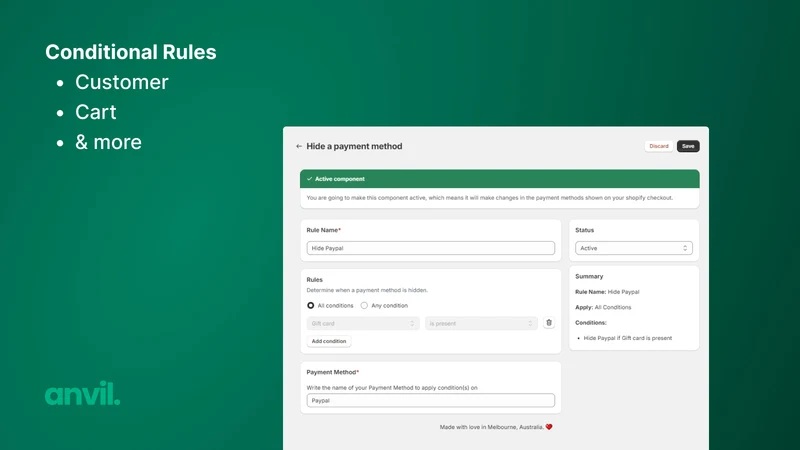Screen dimensions: 800x450
Task: Click the Add condition button
Action: click(x=329, y=341)
